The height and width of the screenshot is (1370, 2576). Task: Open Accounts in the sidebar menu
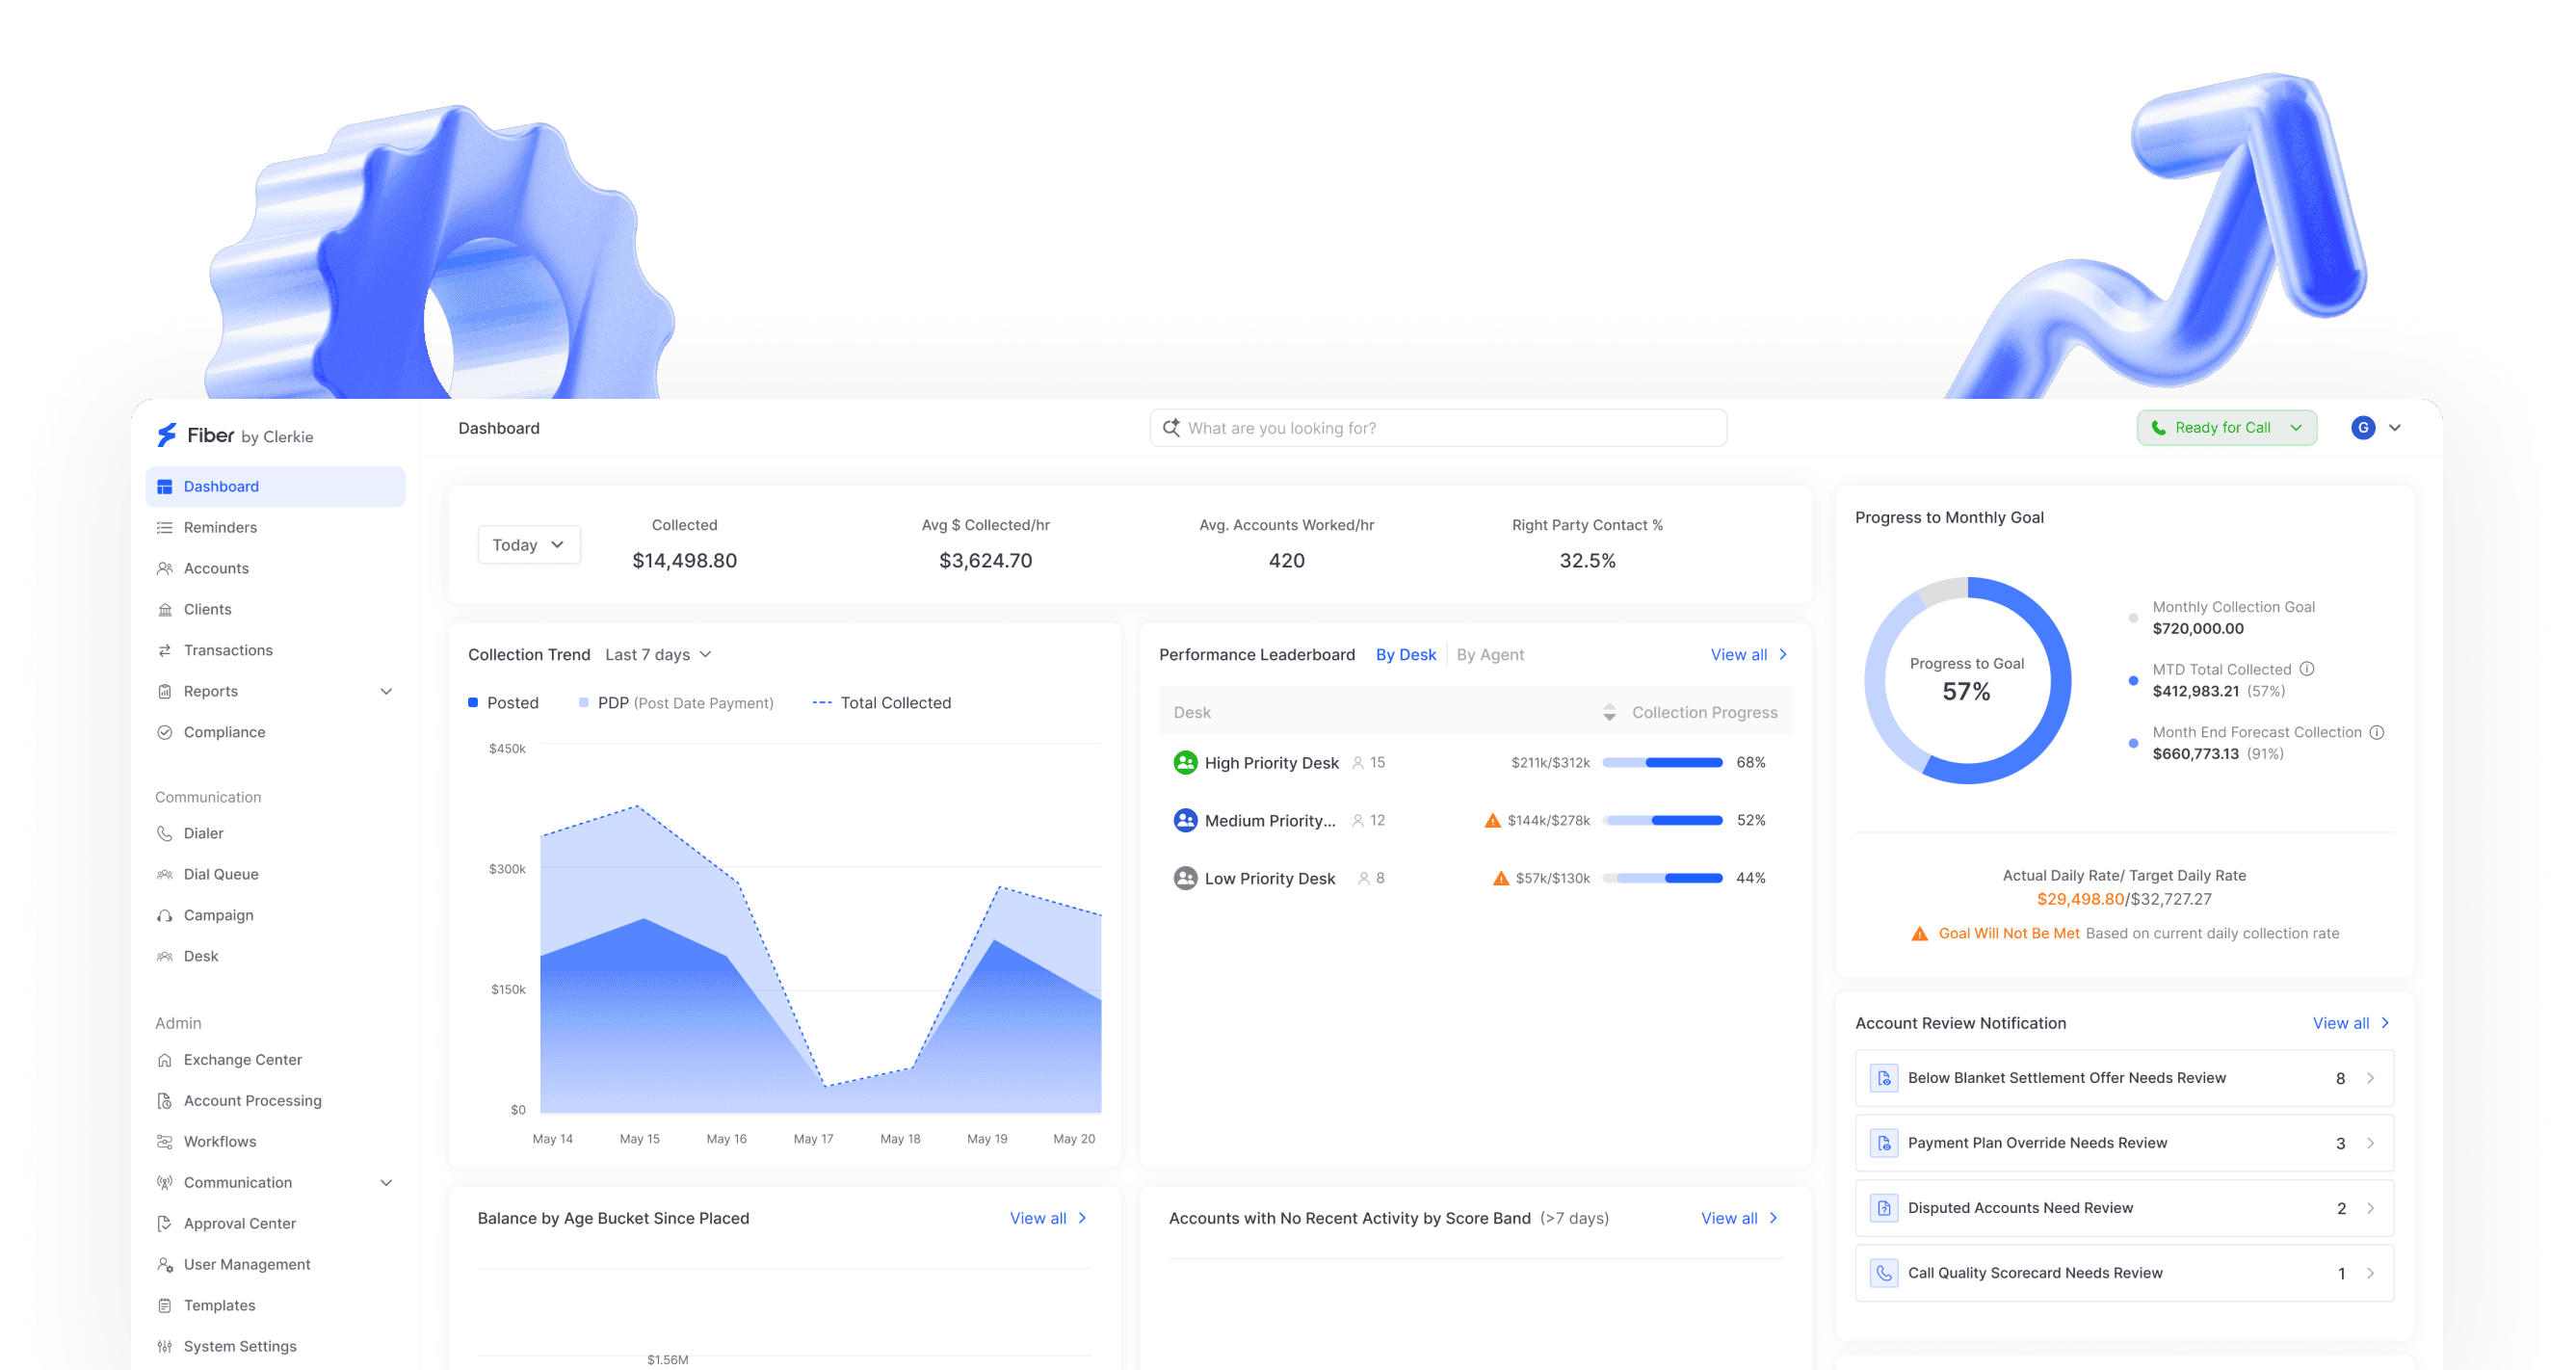[216, 568]
